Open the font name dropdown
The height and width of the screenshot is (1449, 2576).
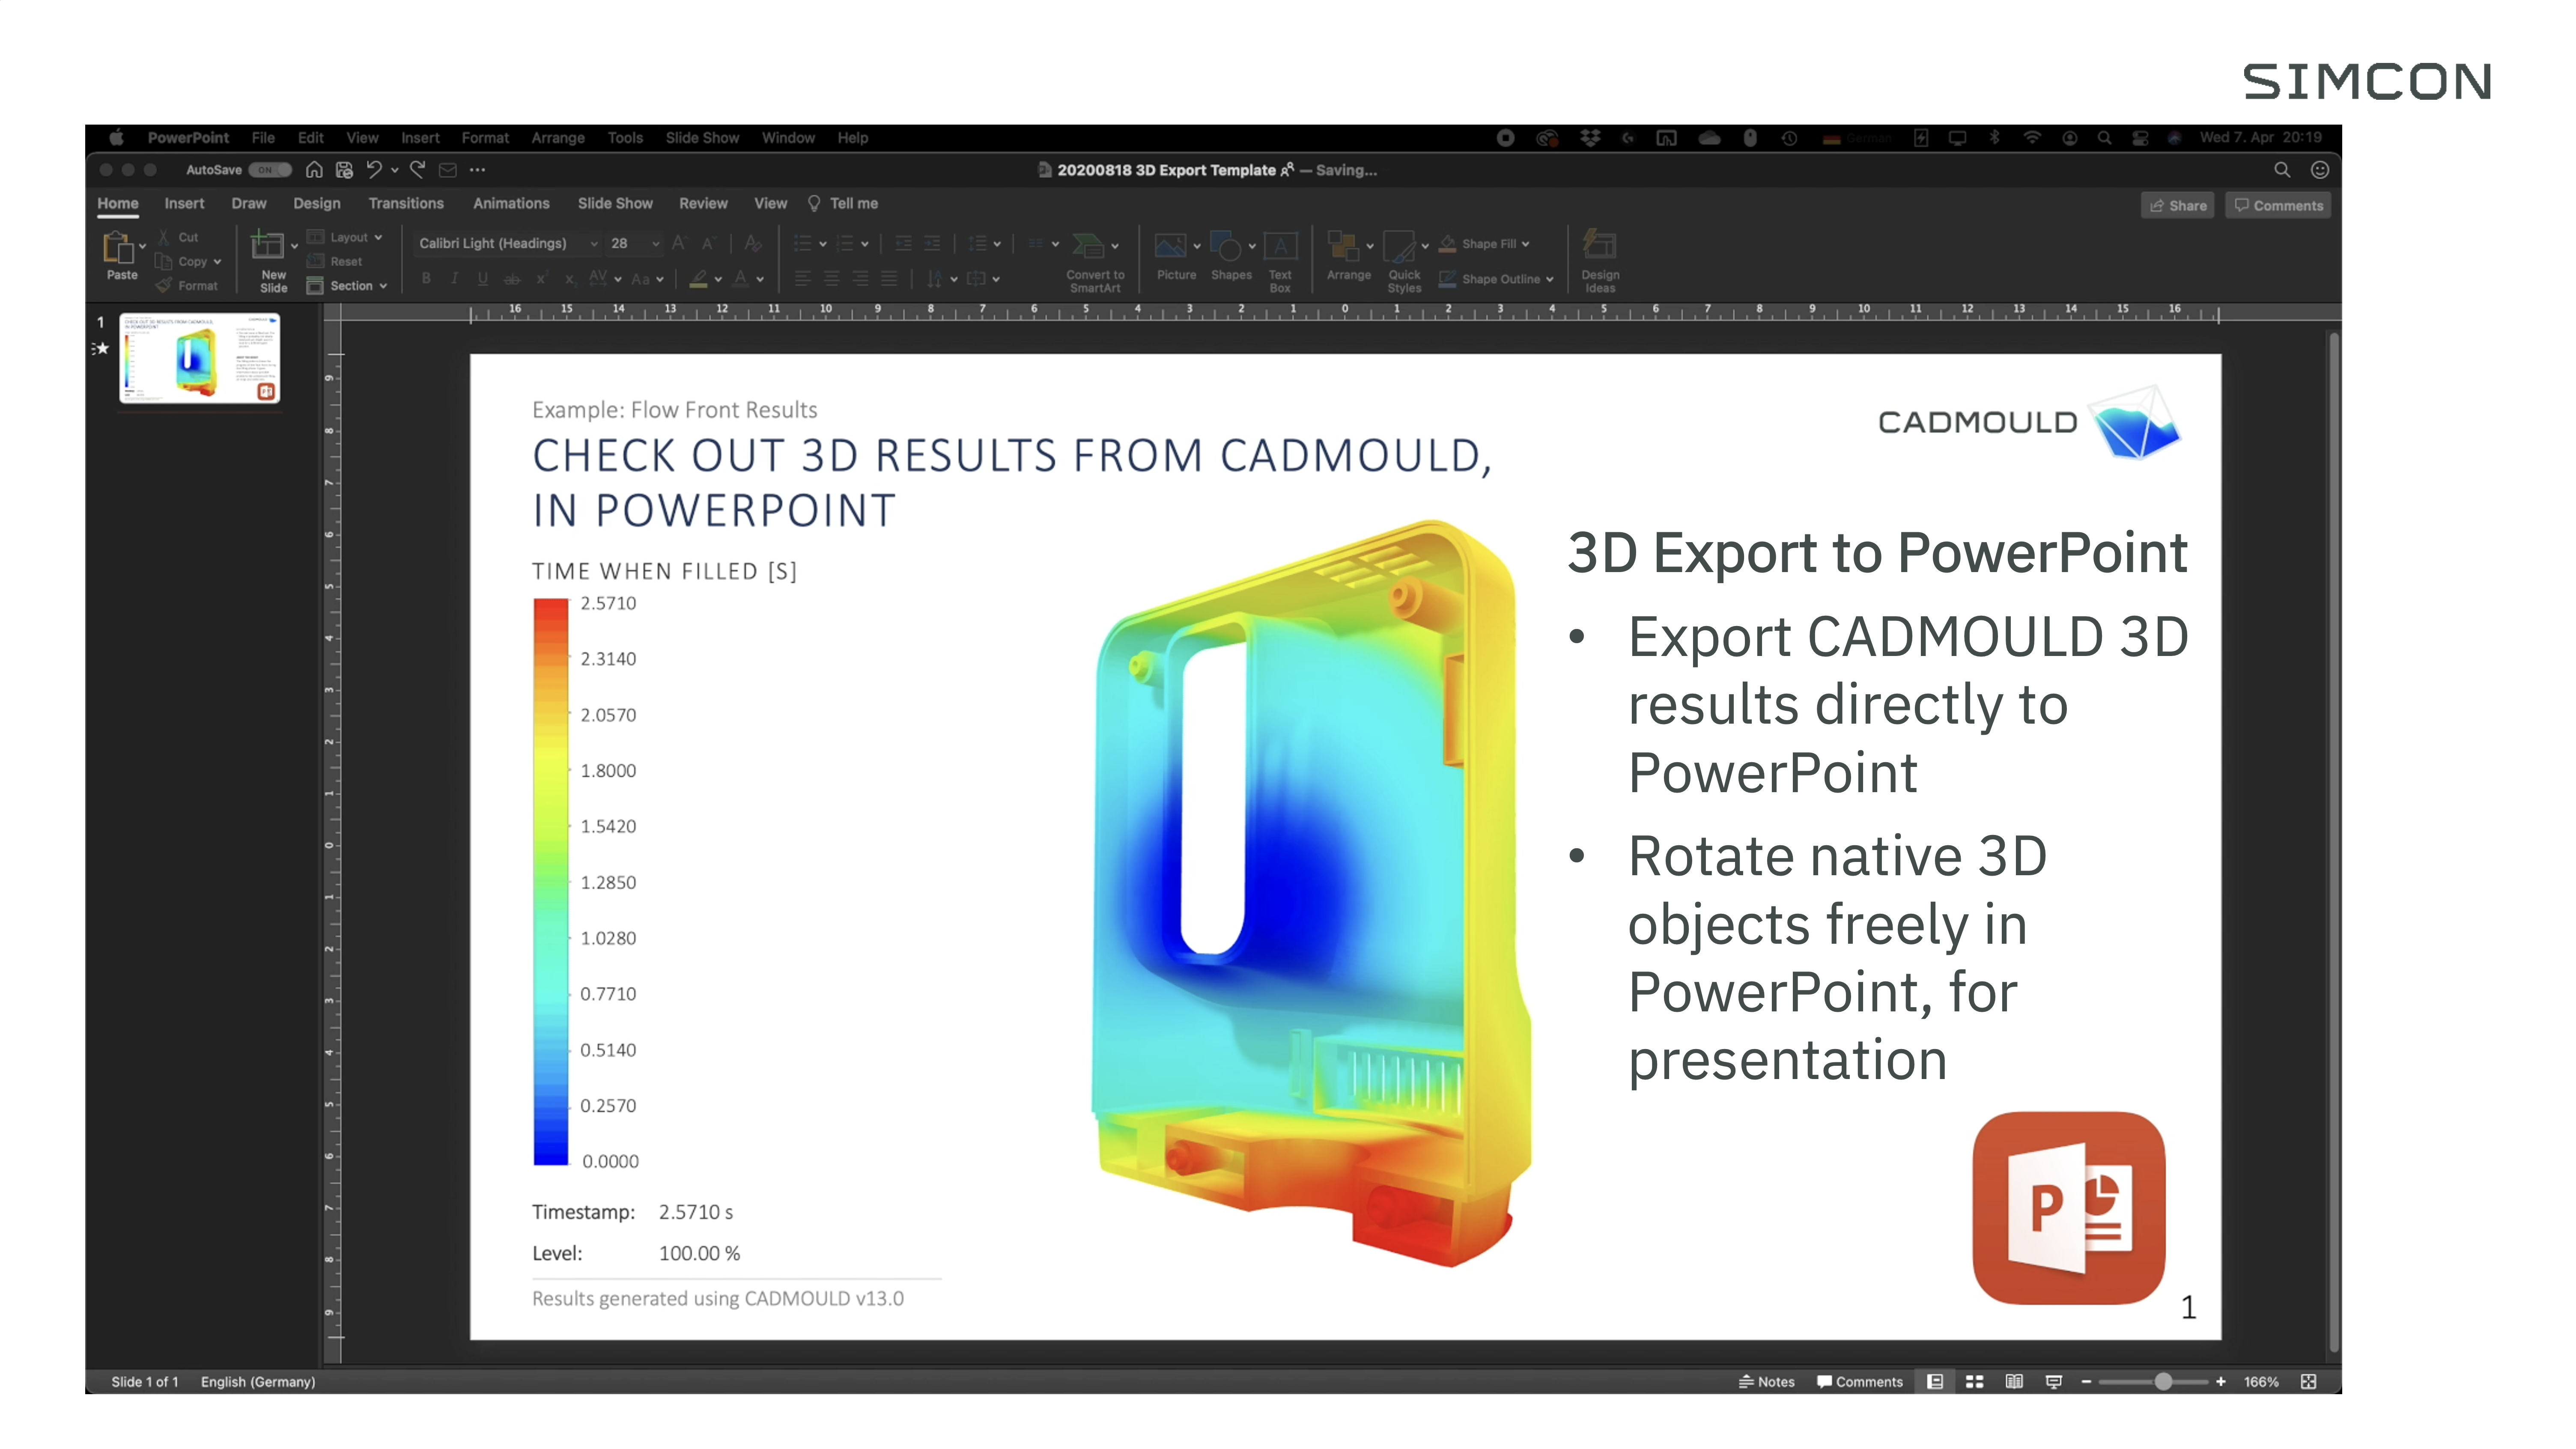tap(594, 243)
